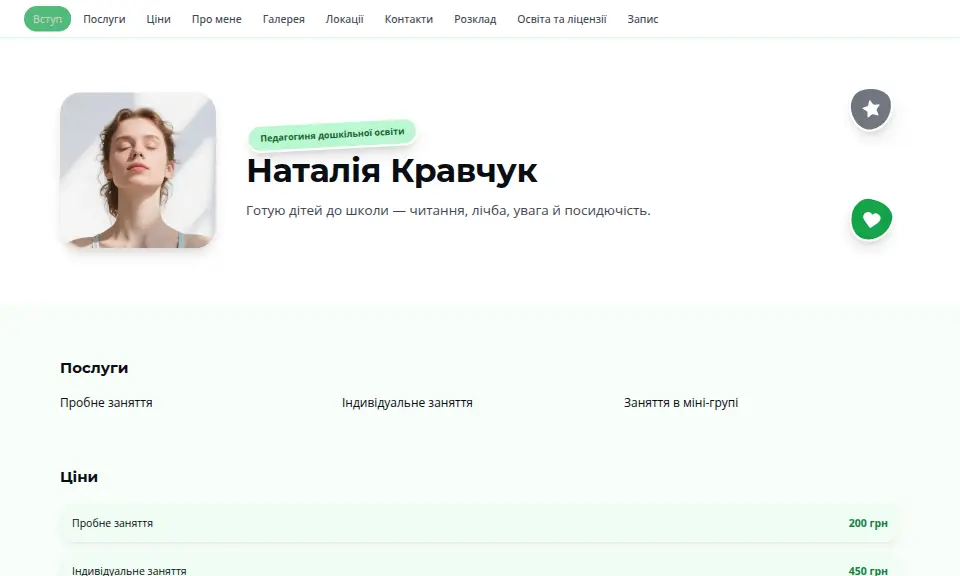
Task: Click the Педагогиня дошкільної освіти badge
Action: [x=332, y=135]
